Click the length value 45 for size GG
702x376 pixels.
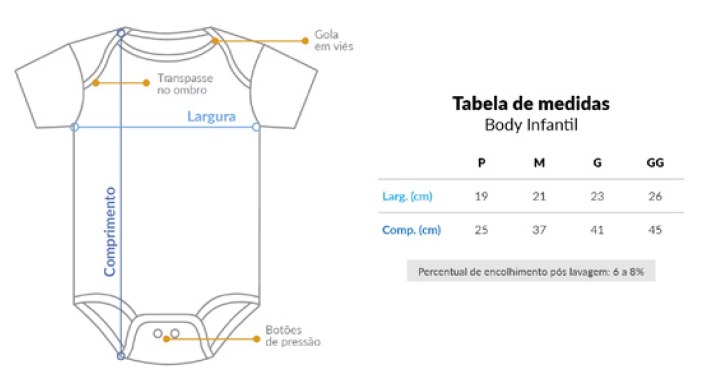655,230
